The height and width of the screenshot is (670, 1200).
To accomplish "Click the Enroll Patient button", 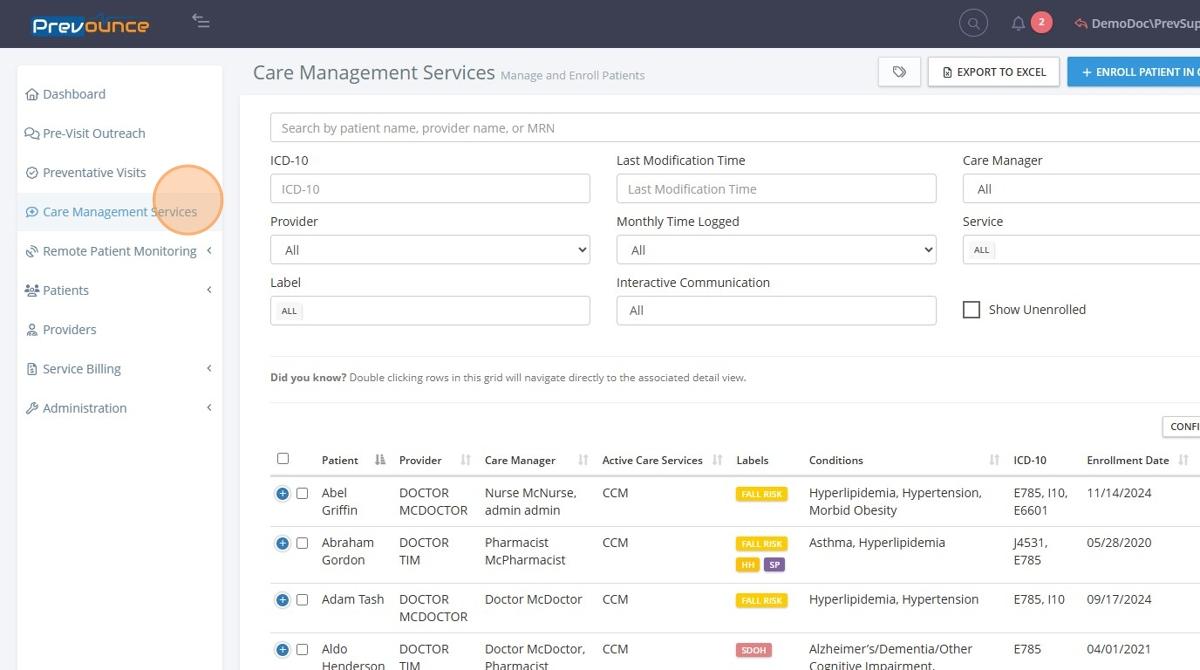I will pos(1134,72).
